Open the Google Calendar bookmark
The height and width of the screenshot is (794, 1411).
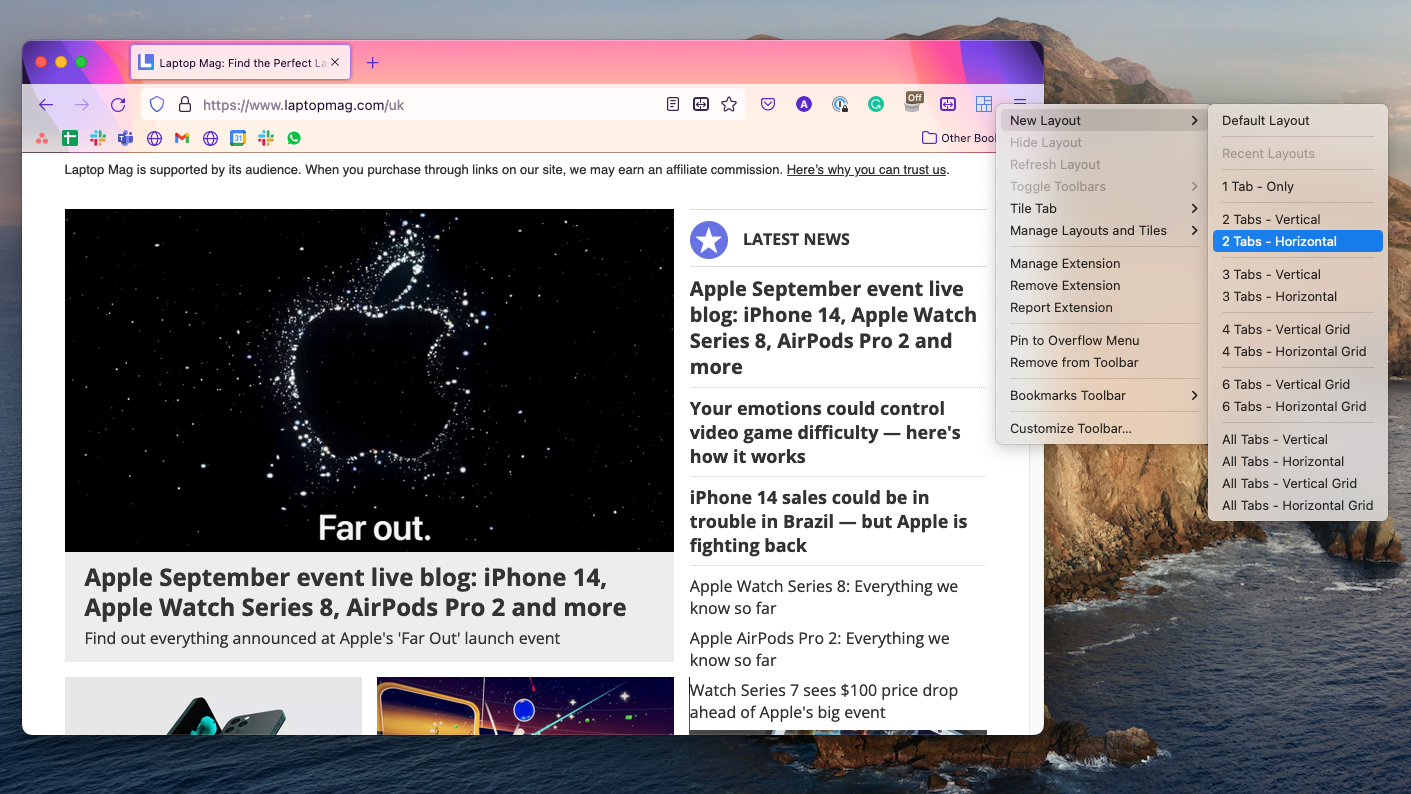[238, 138]
